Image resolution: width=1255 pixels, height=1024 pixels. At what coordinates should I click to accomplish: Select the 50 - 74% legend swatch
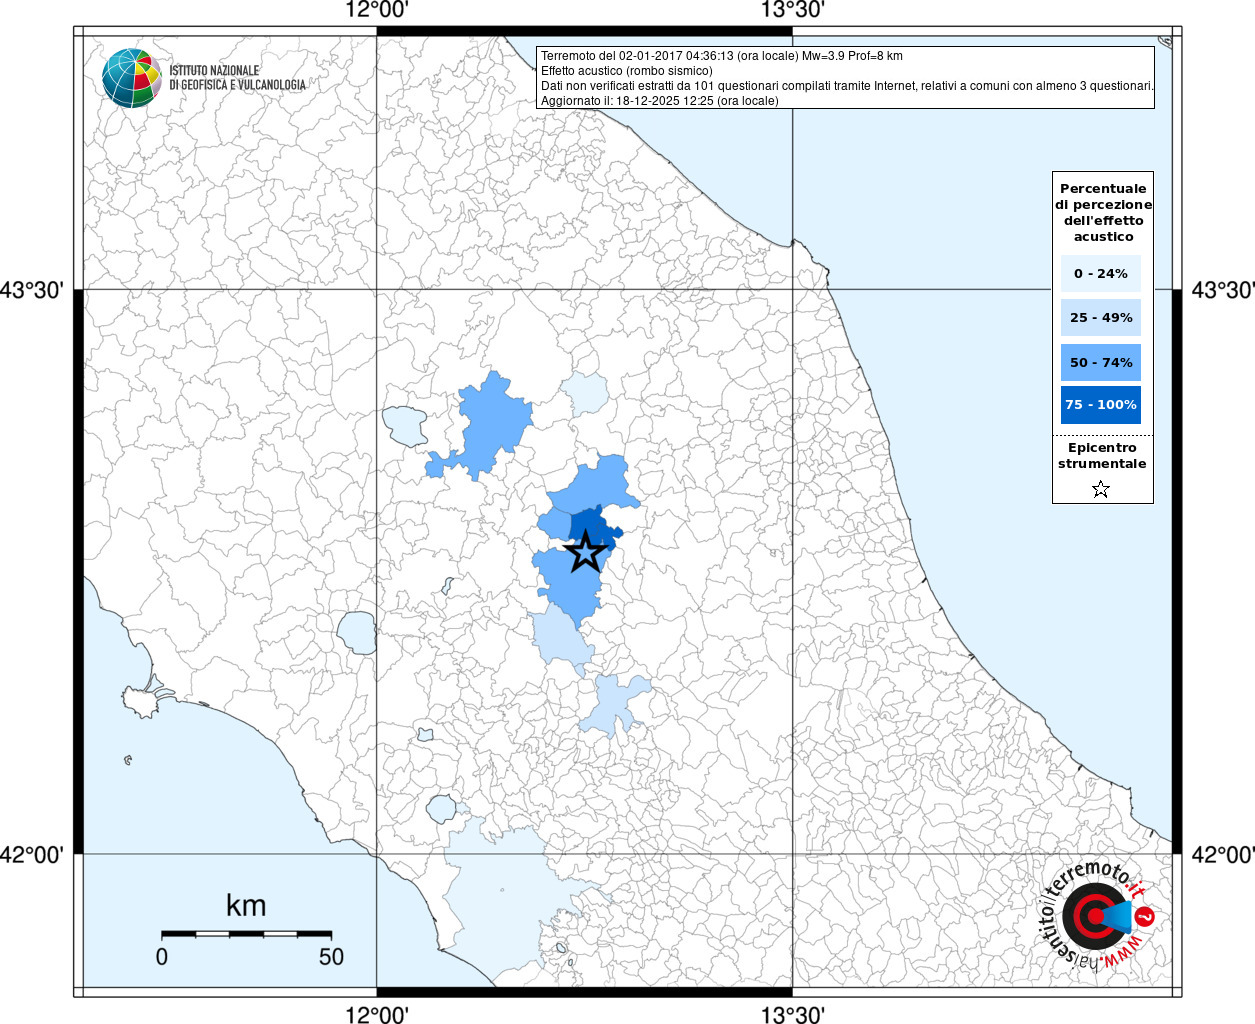pyautogui.click(x=1101, y=362)
